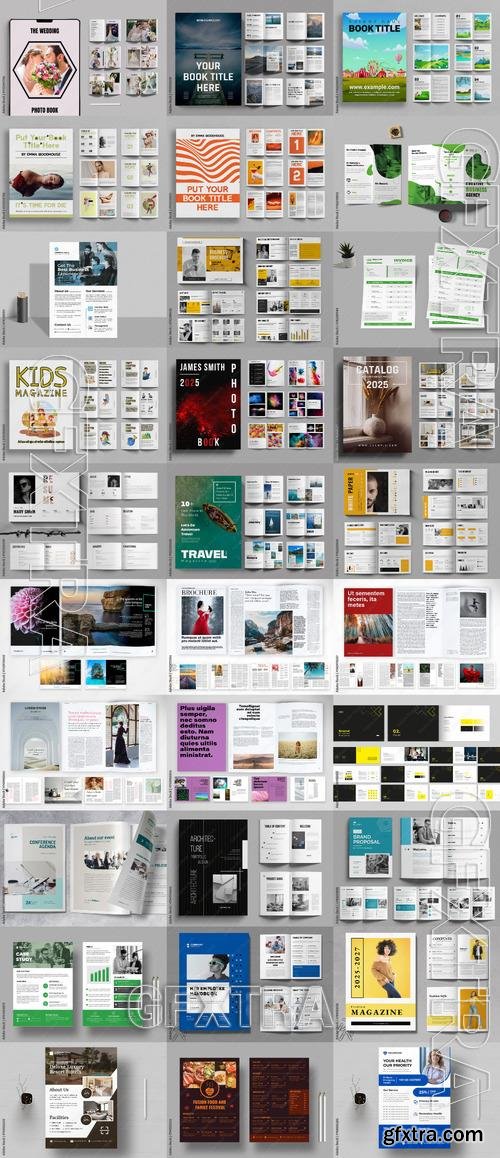The width and height of the screenshot is (500, 1158).
Task: Open the blue HR Employee Handbook cover
Action: pyautogui.click(x=214, y=982)
